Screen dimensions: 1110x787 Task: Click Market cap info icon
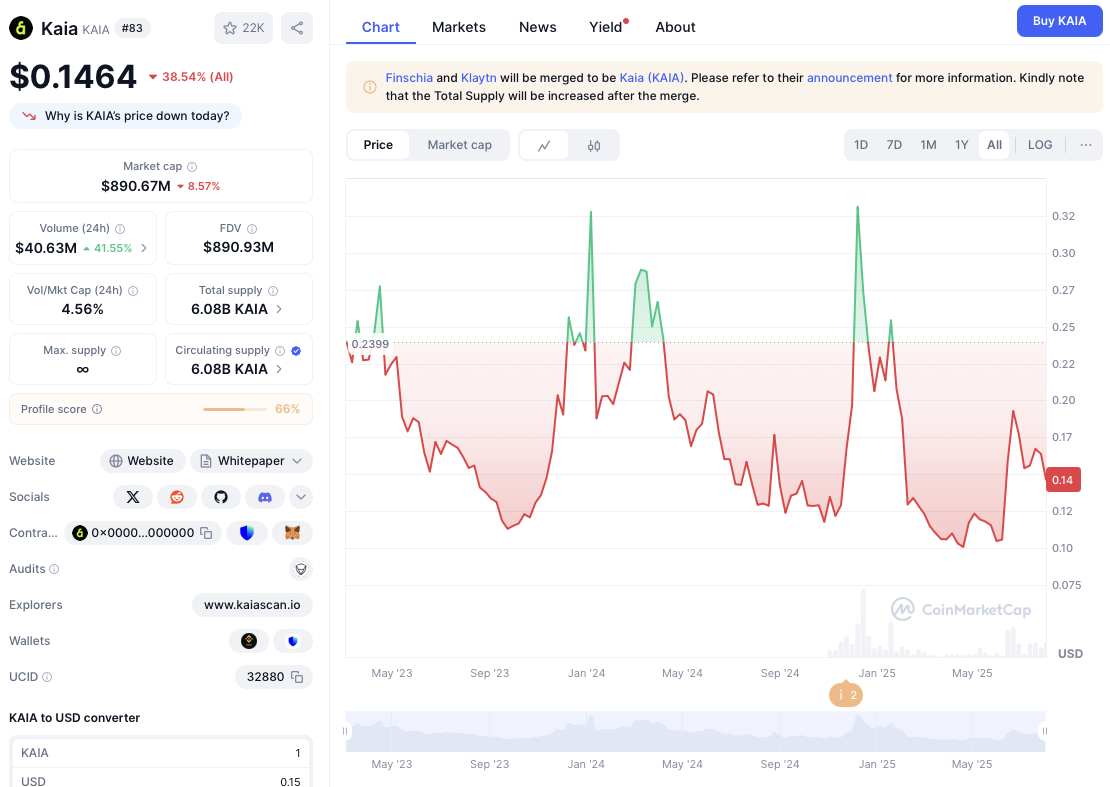coord(192,167)
